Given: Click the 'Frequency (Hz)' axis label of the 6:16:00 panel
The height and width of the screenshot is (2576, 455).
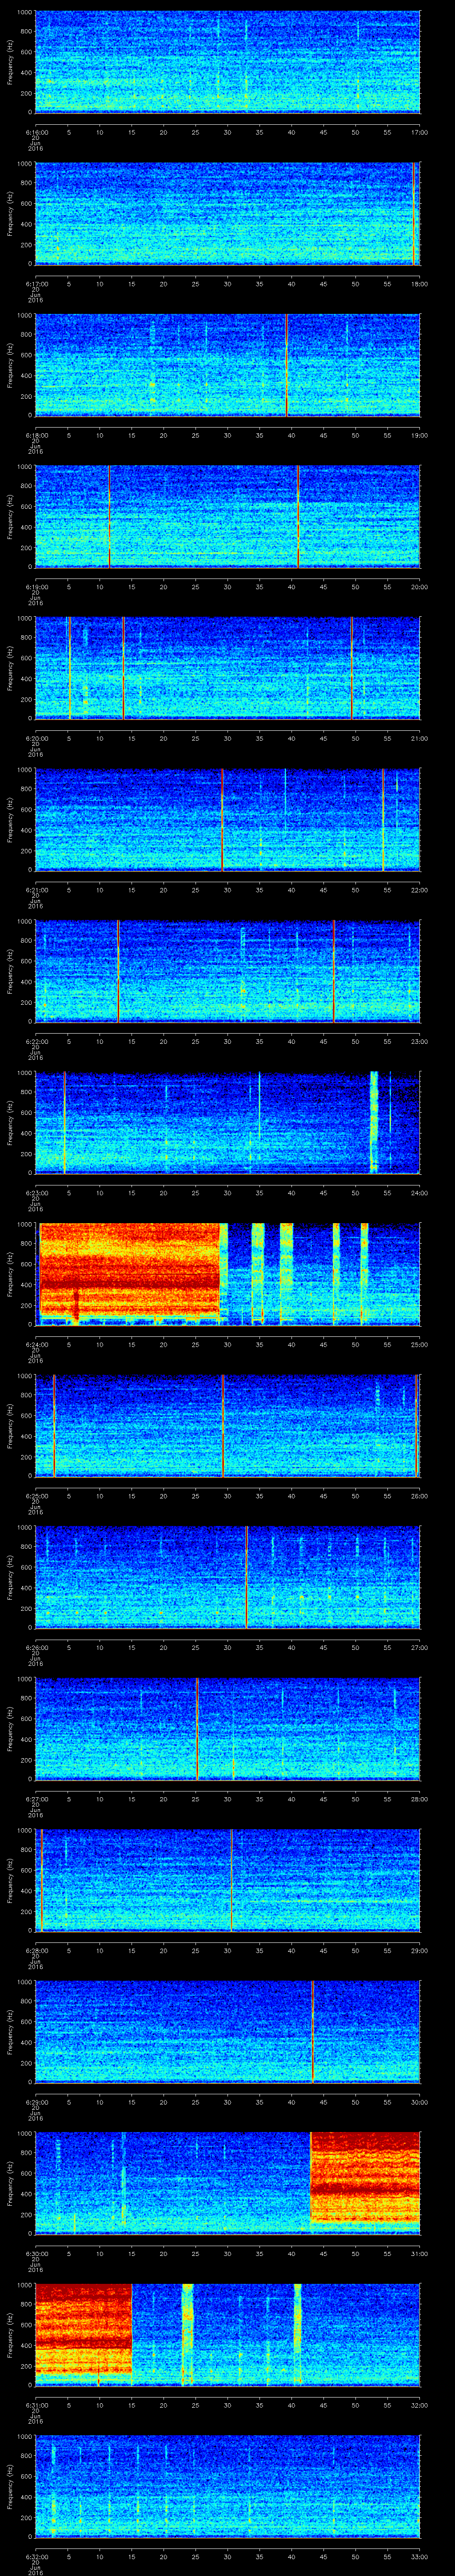Looking at the screenshot, I should (x=10, y=62).
